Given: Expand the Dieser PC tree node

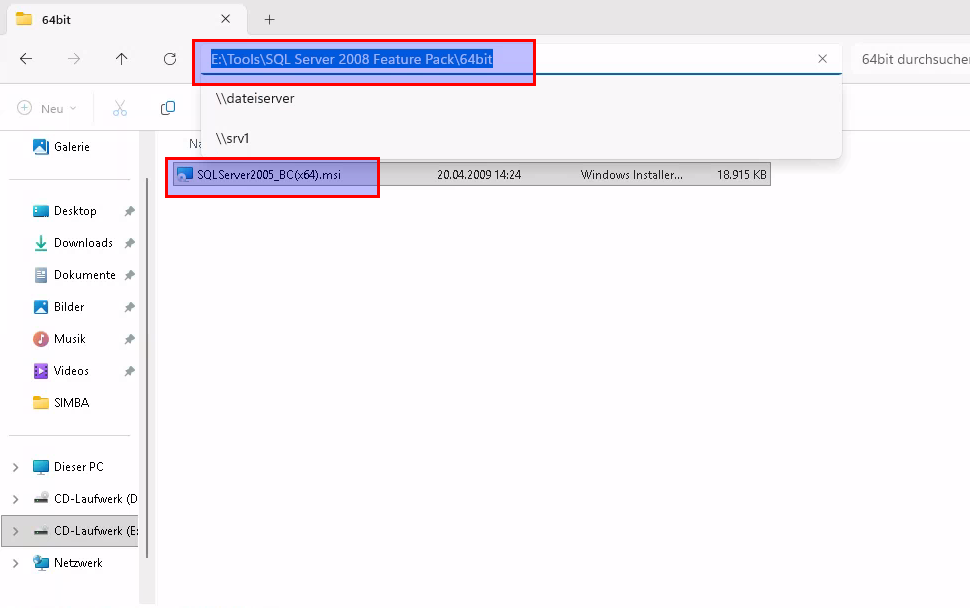Looking at the screenshot, I should (15, 467).
